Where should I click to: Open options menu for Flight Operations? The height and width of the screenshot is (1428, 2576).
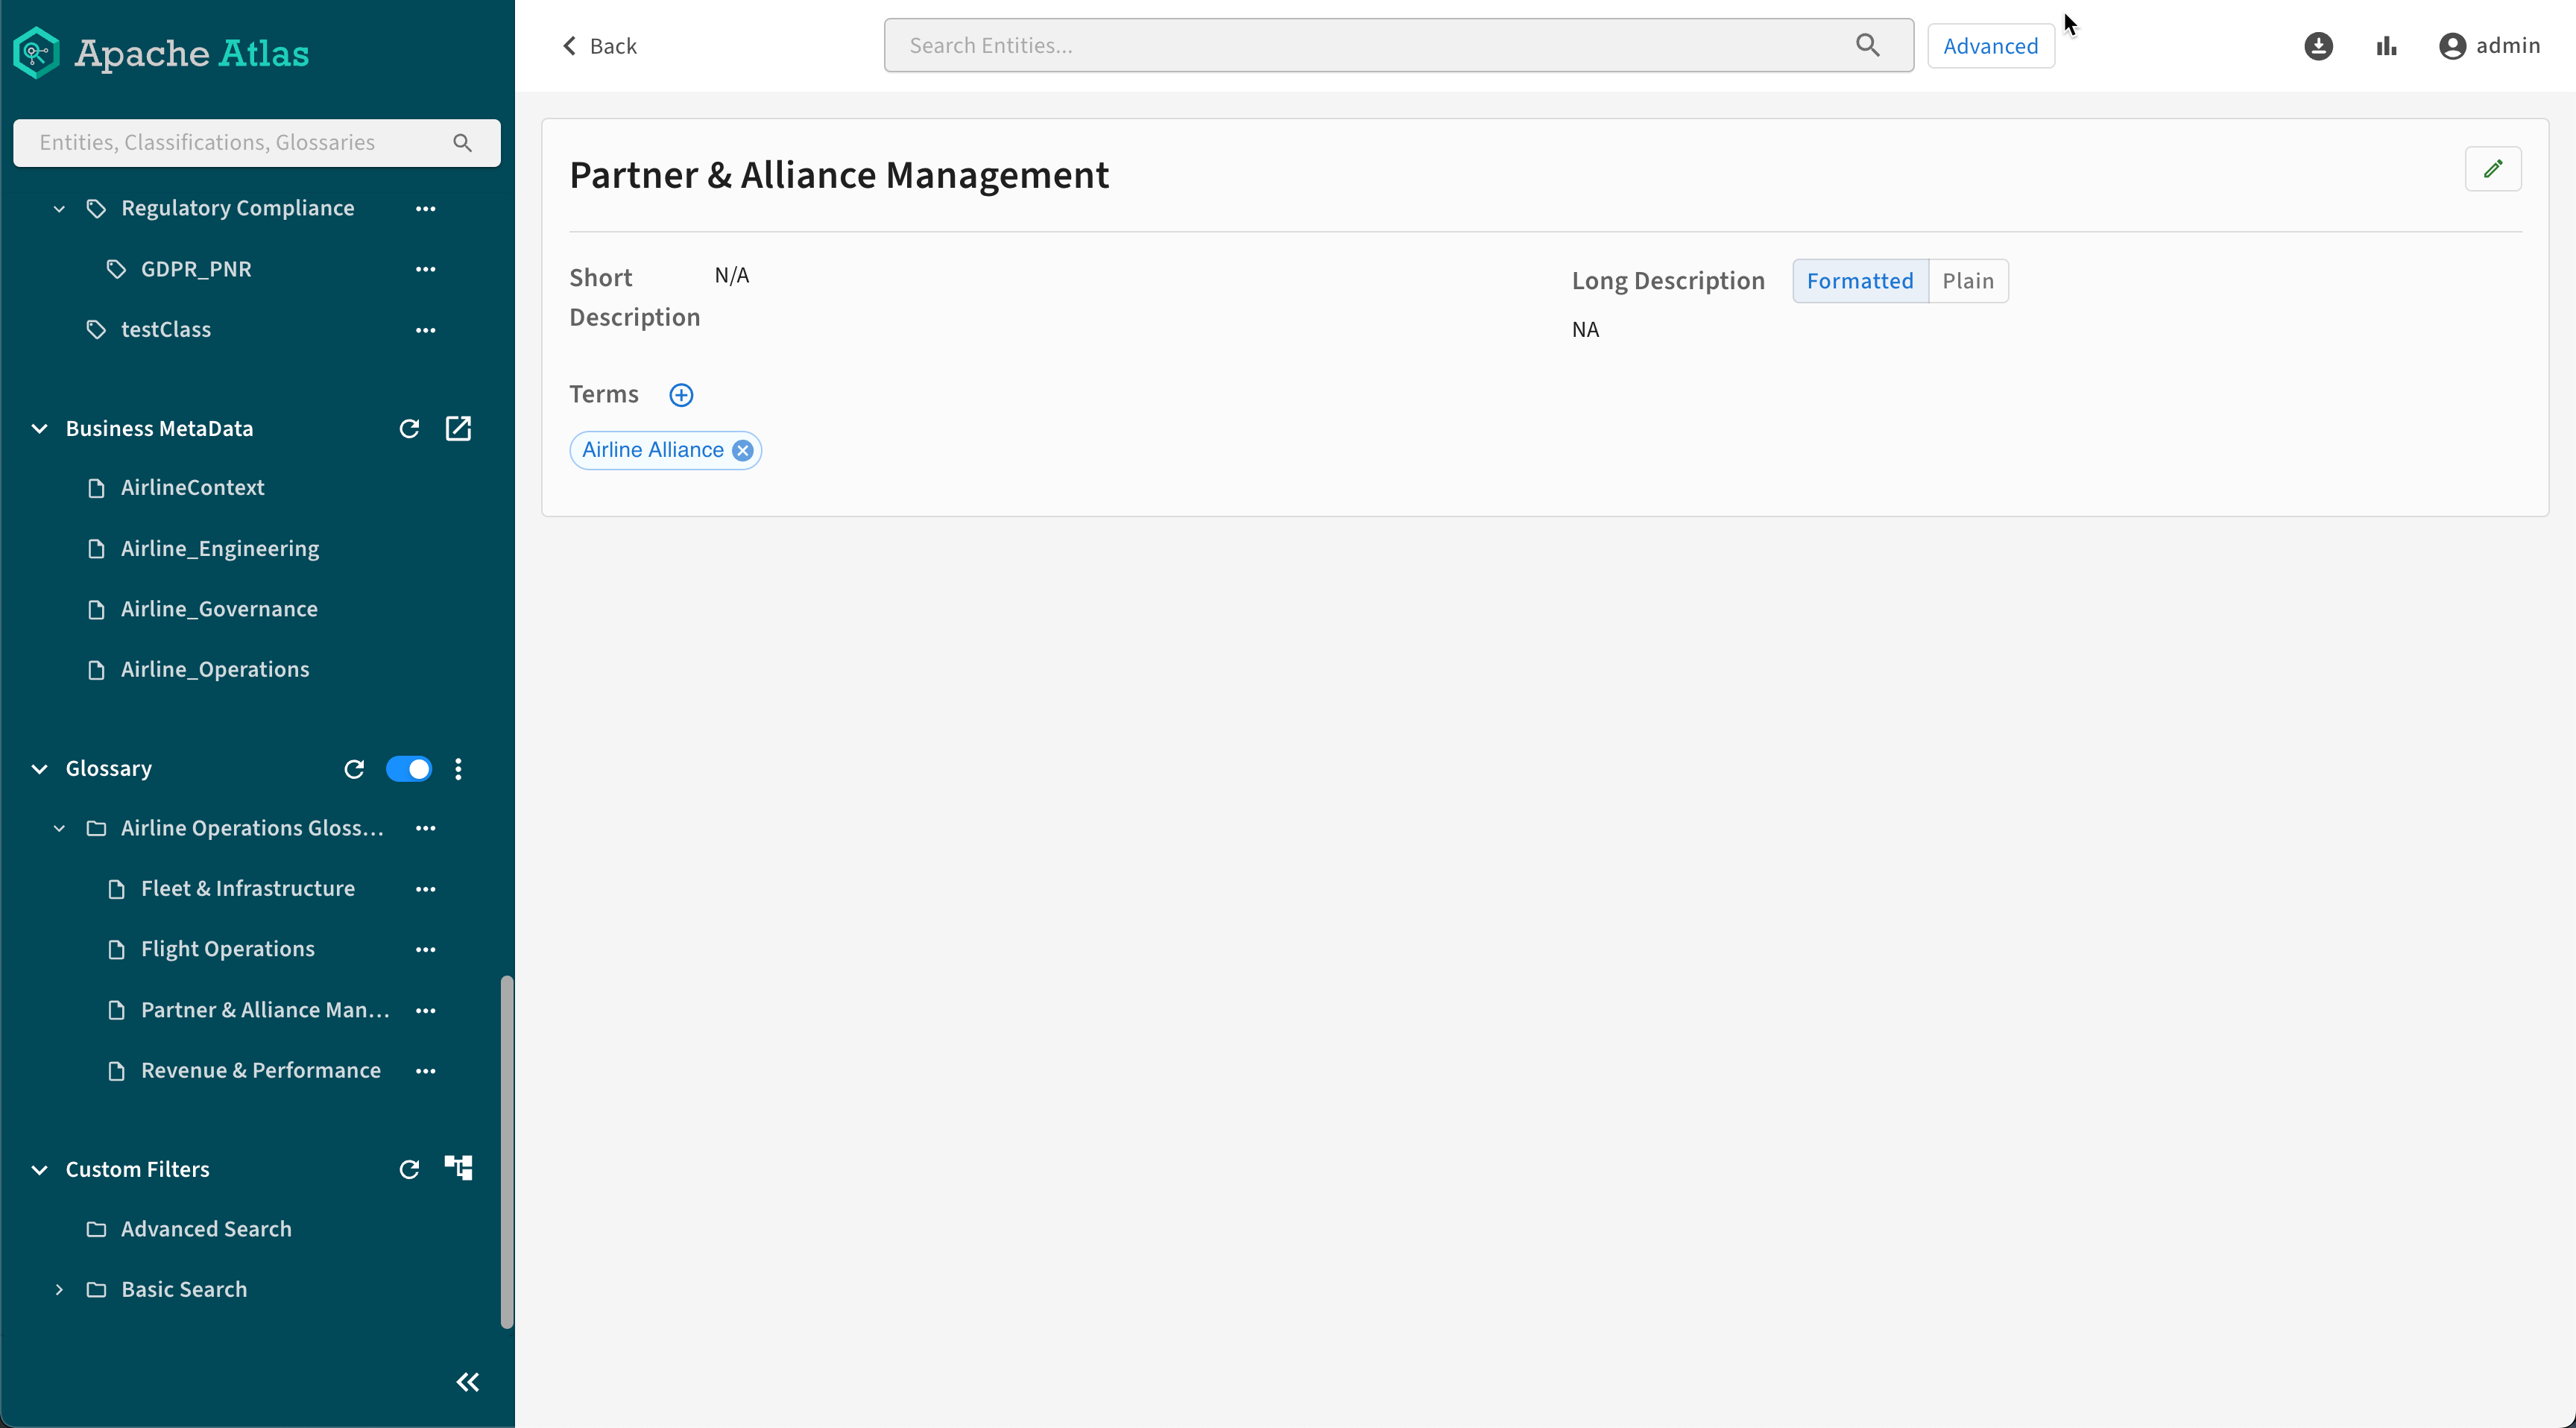tap(425, 950)
